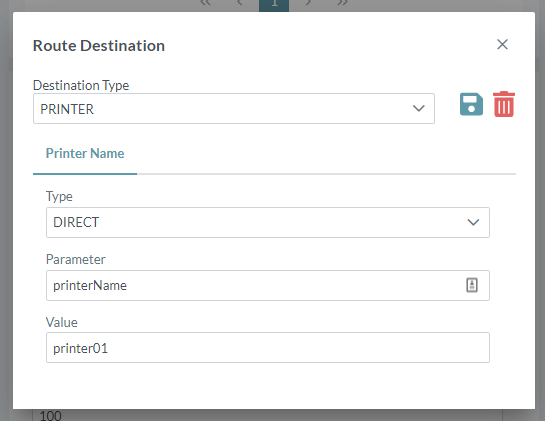The height and width of the screenshot is (421, 545).
Task: Click the chevron arrow beside DIRECT
Action: [473, 222]
